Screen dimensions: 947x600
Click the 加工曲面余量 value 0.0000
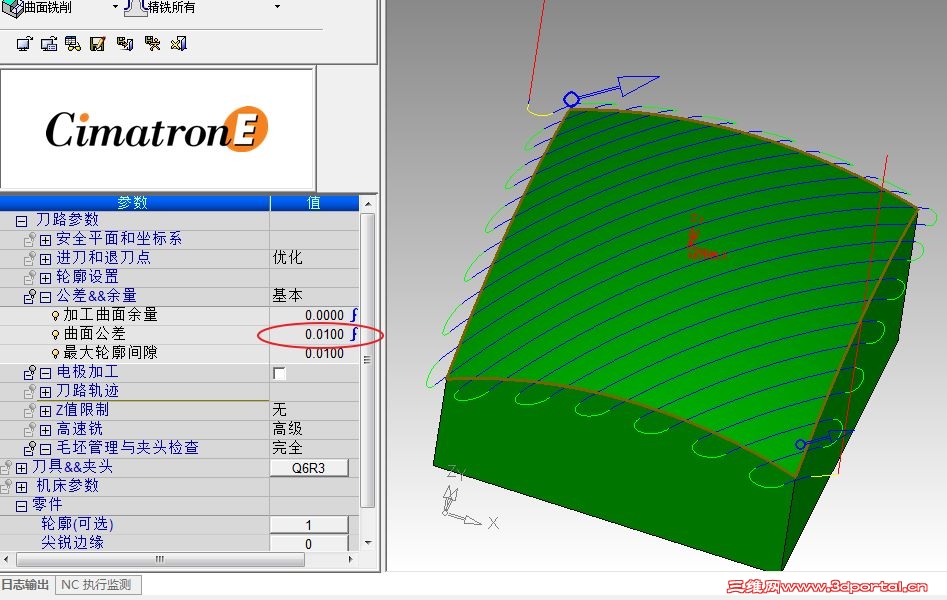[324, 315]
